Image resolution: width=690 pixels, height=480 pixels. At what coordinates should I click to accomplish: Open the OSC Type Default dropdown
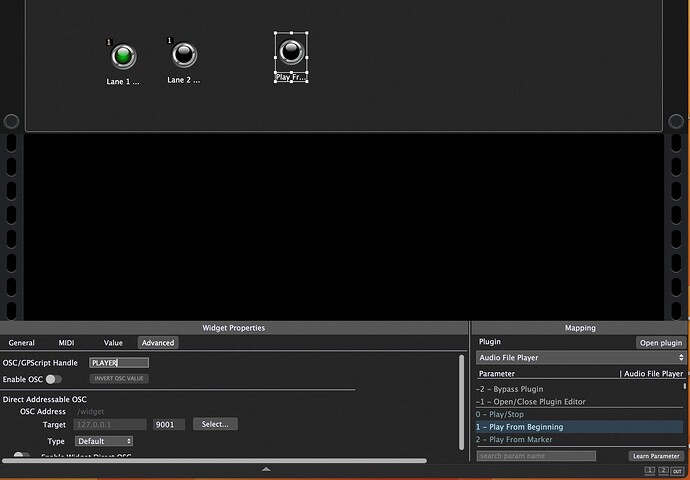pos(104,441)
